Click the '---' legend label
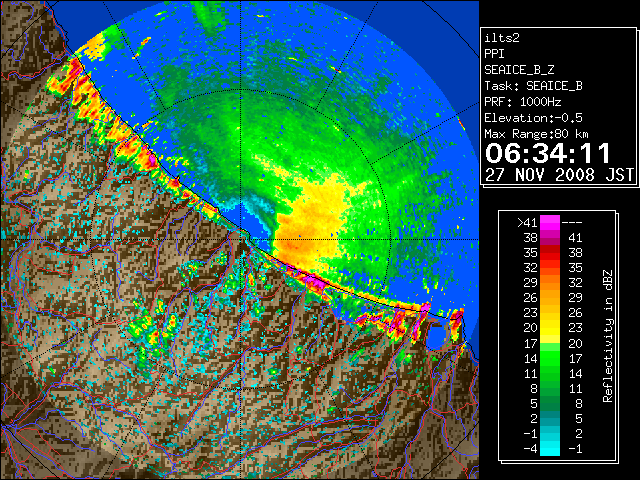Image resolution: width=640 pixels, height=480 pixels. click(572, 222)
